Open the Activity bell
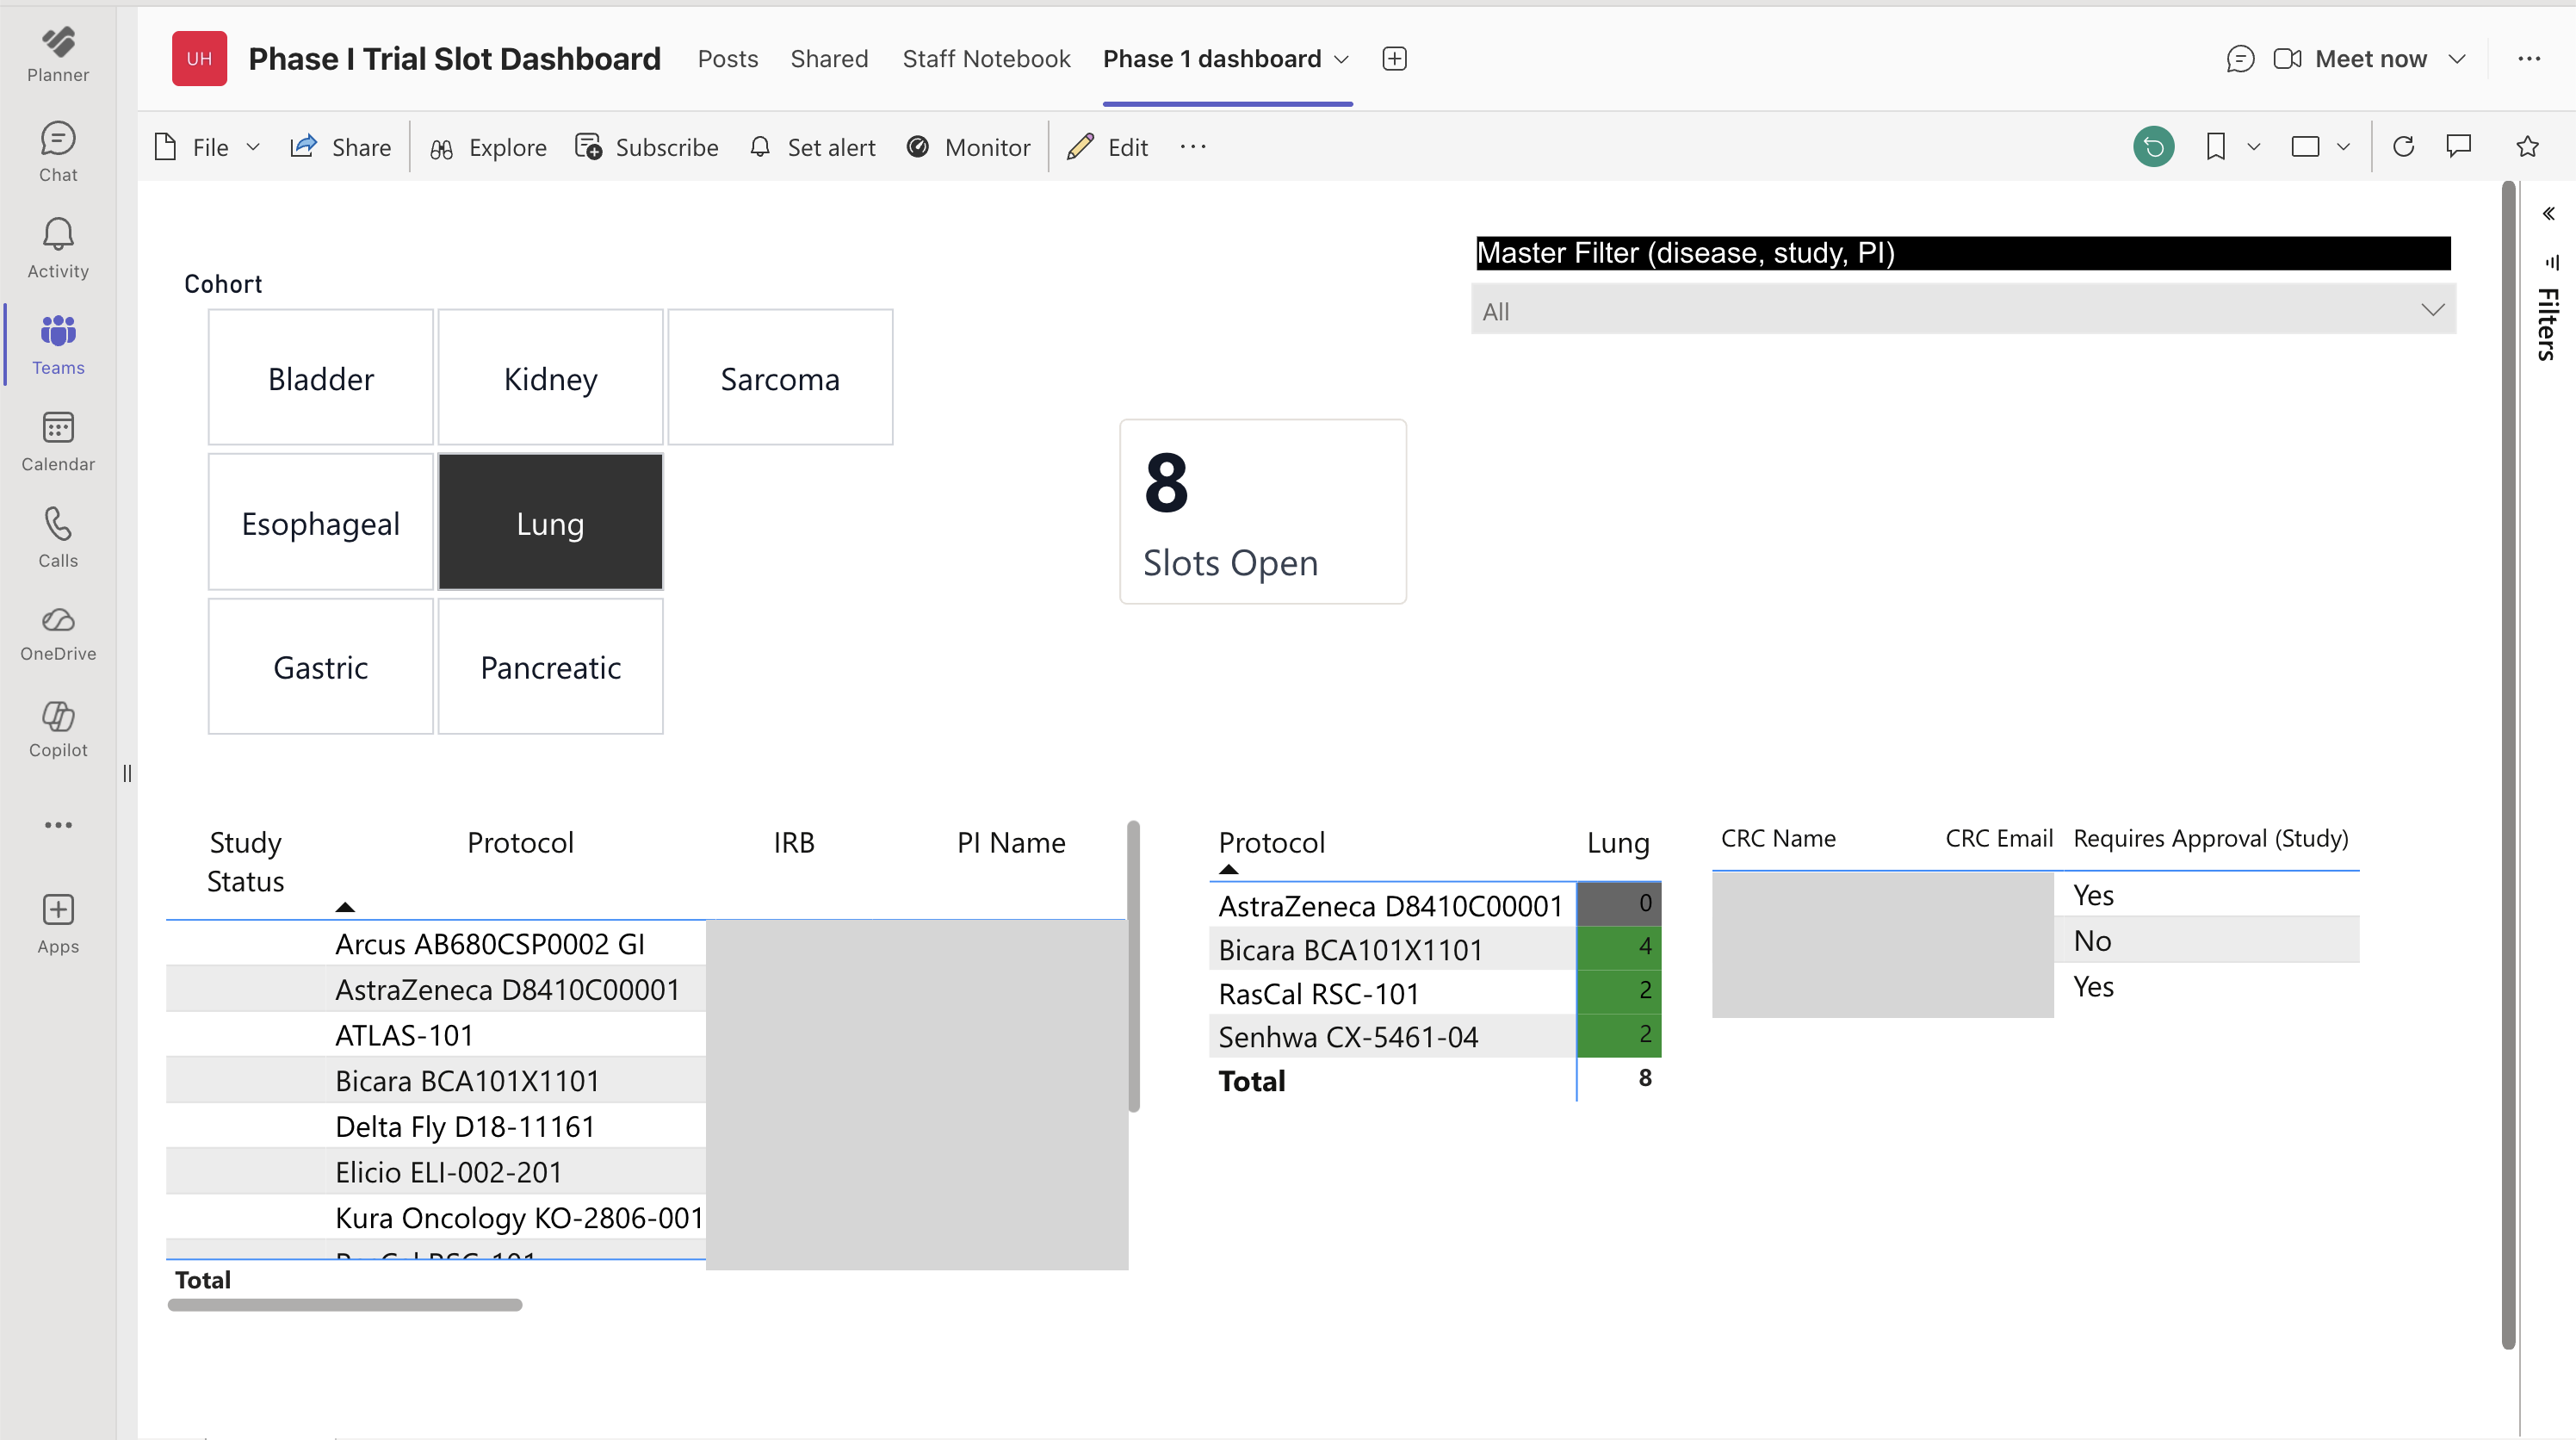This screenshot has height=1440, width=2576. tap(58, 249)
